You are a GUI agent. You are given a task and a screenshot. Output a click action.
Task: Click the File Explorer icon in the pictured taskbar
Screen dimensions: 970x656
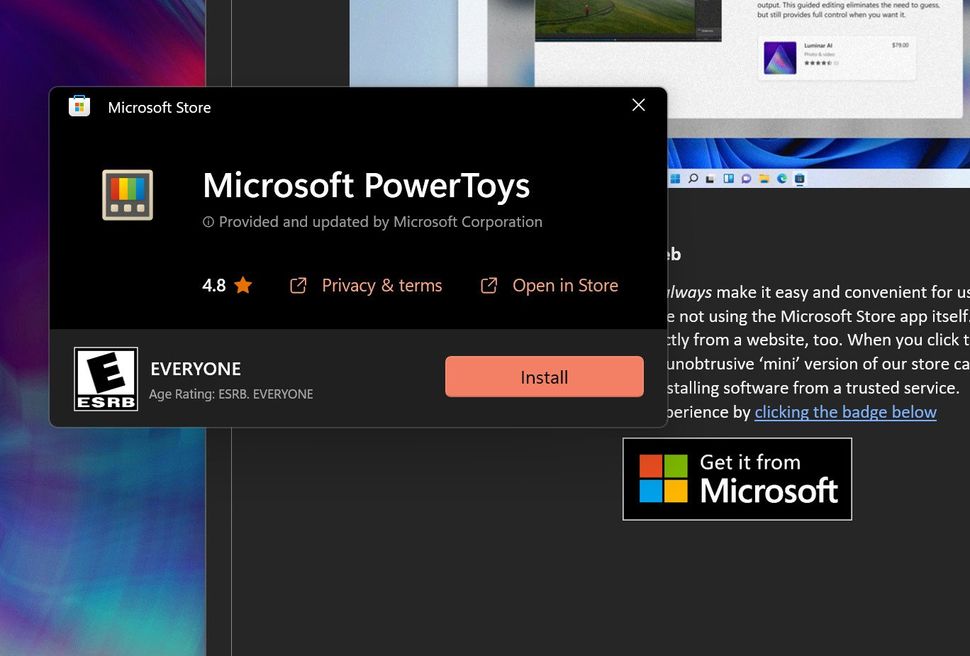pos(763,178)
